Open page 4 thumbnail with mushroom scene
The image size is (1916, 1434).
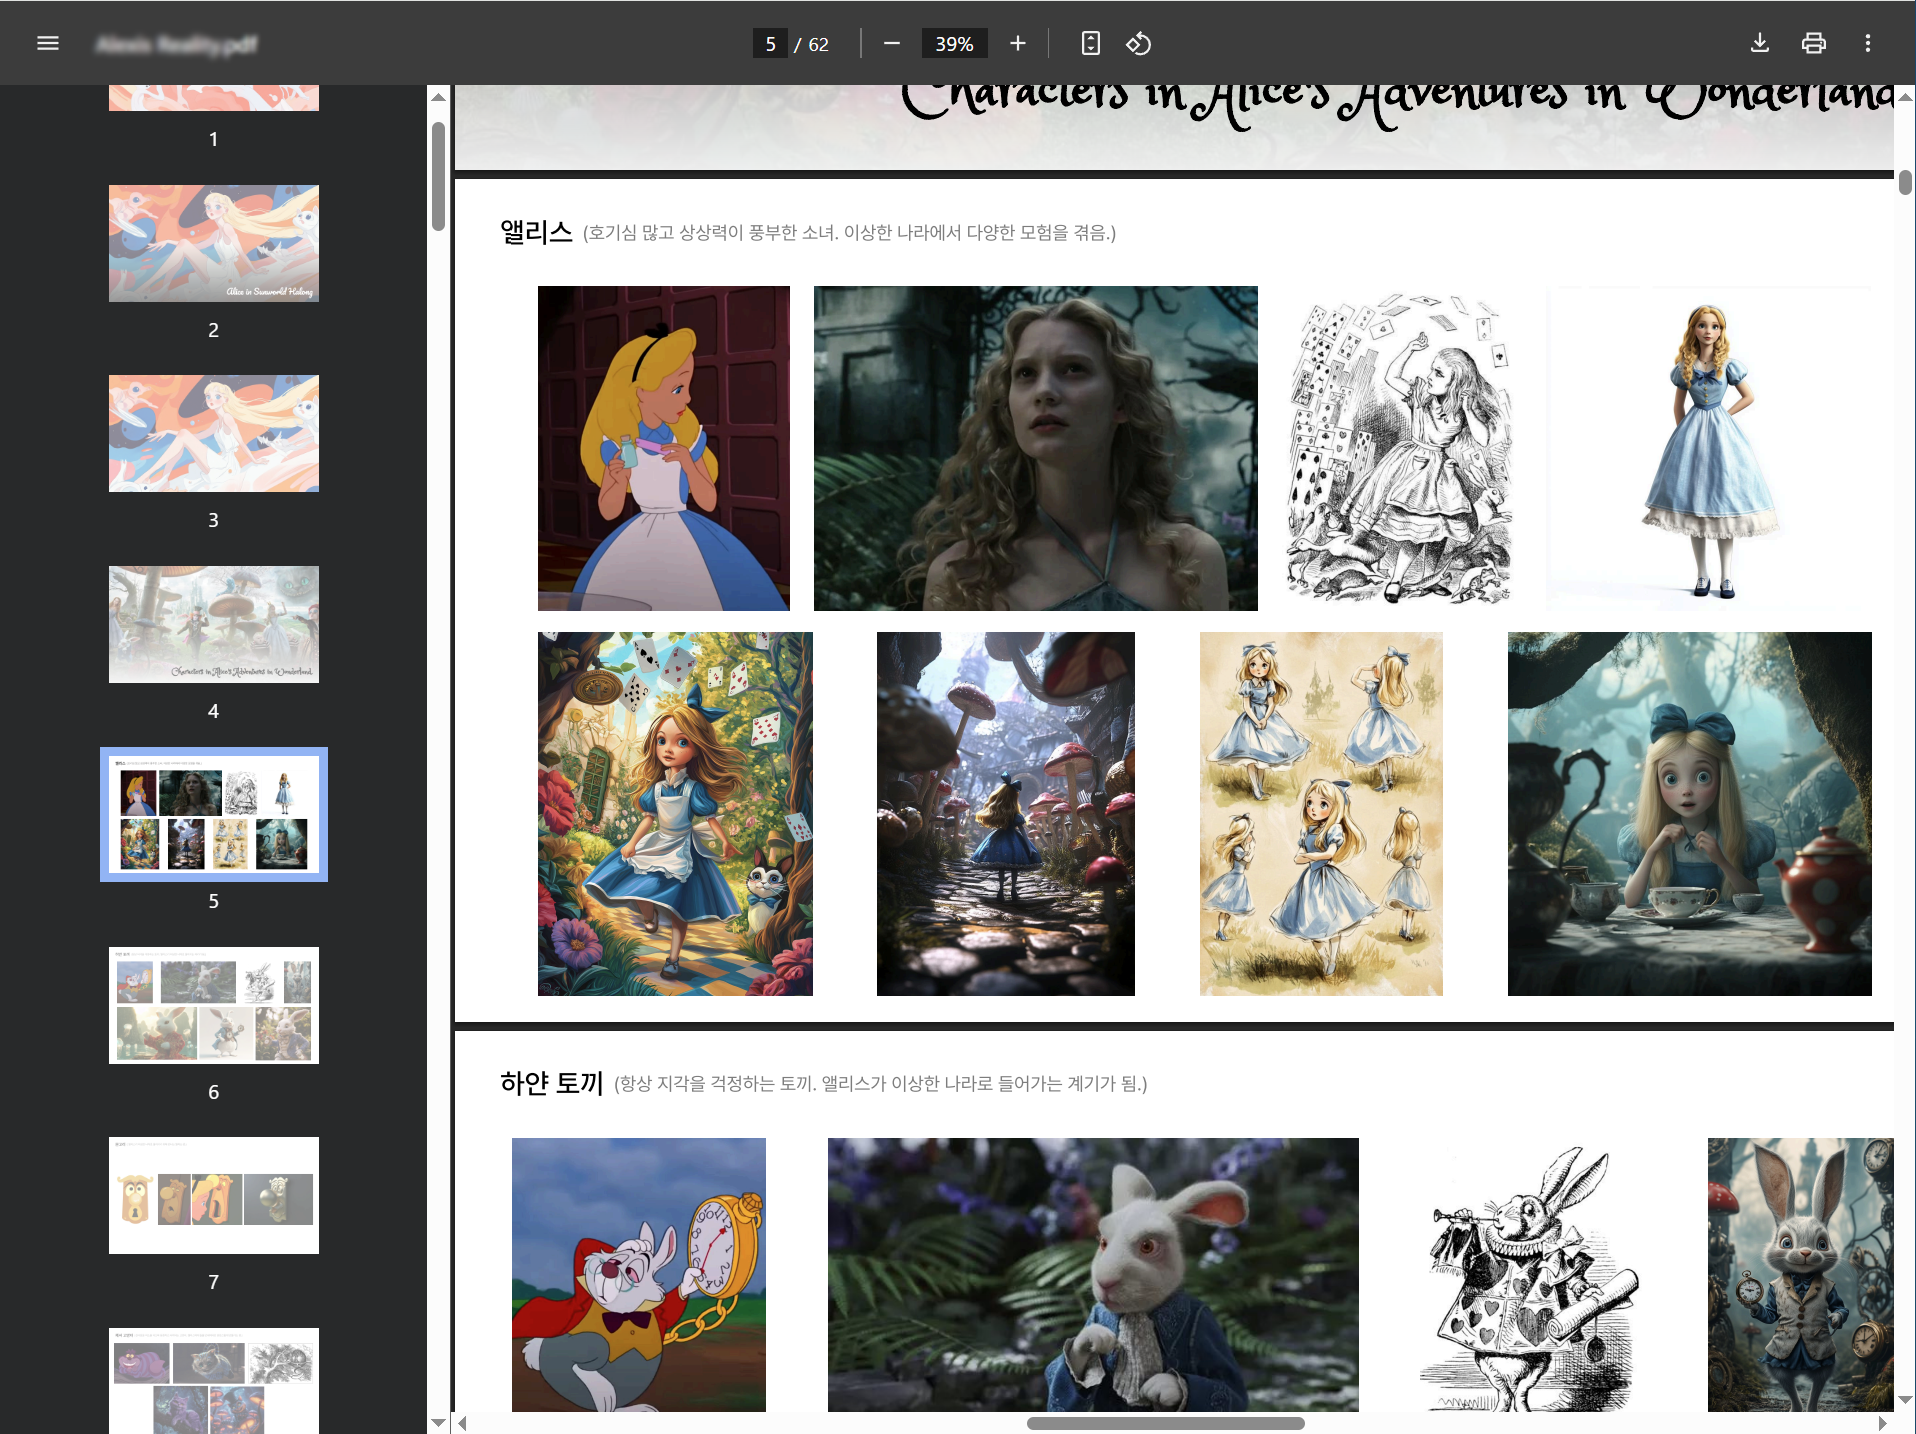(214, 624)
